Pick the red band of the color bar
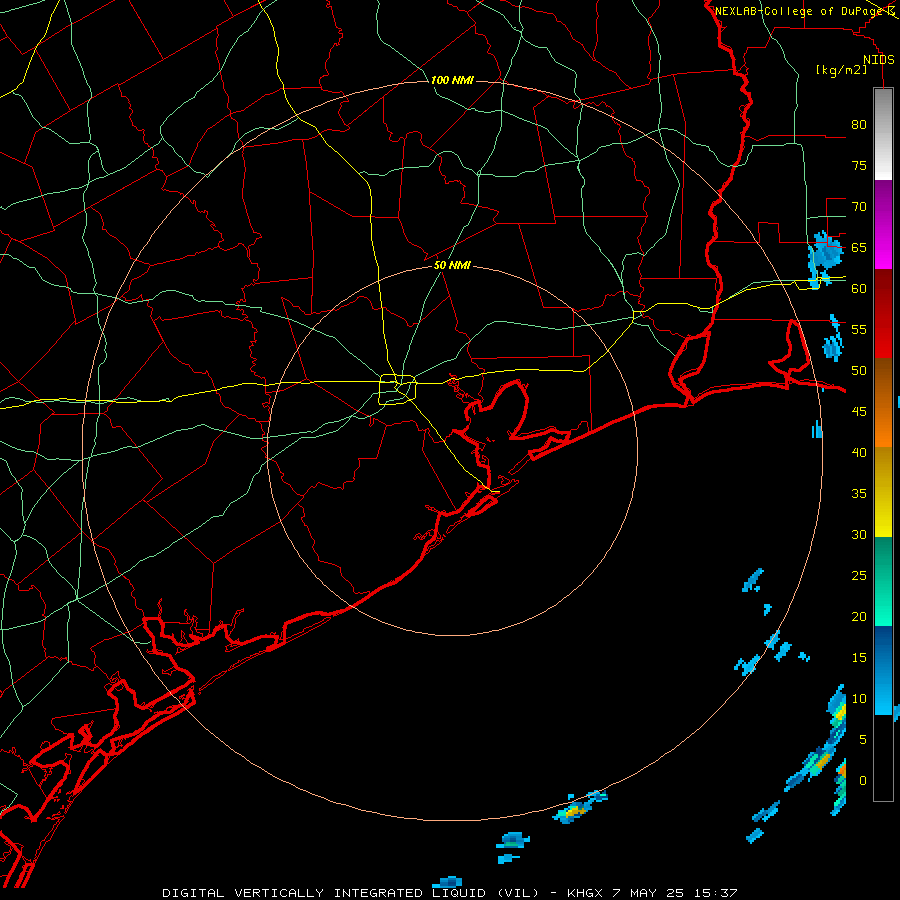Screen dimensions: 900x900 [883, 314]
